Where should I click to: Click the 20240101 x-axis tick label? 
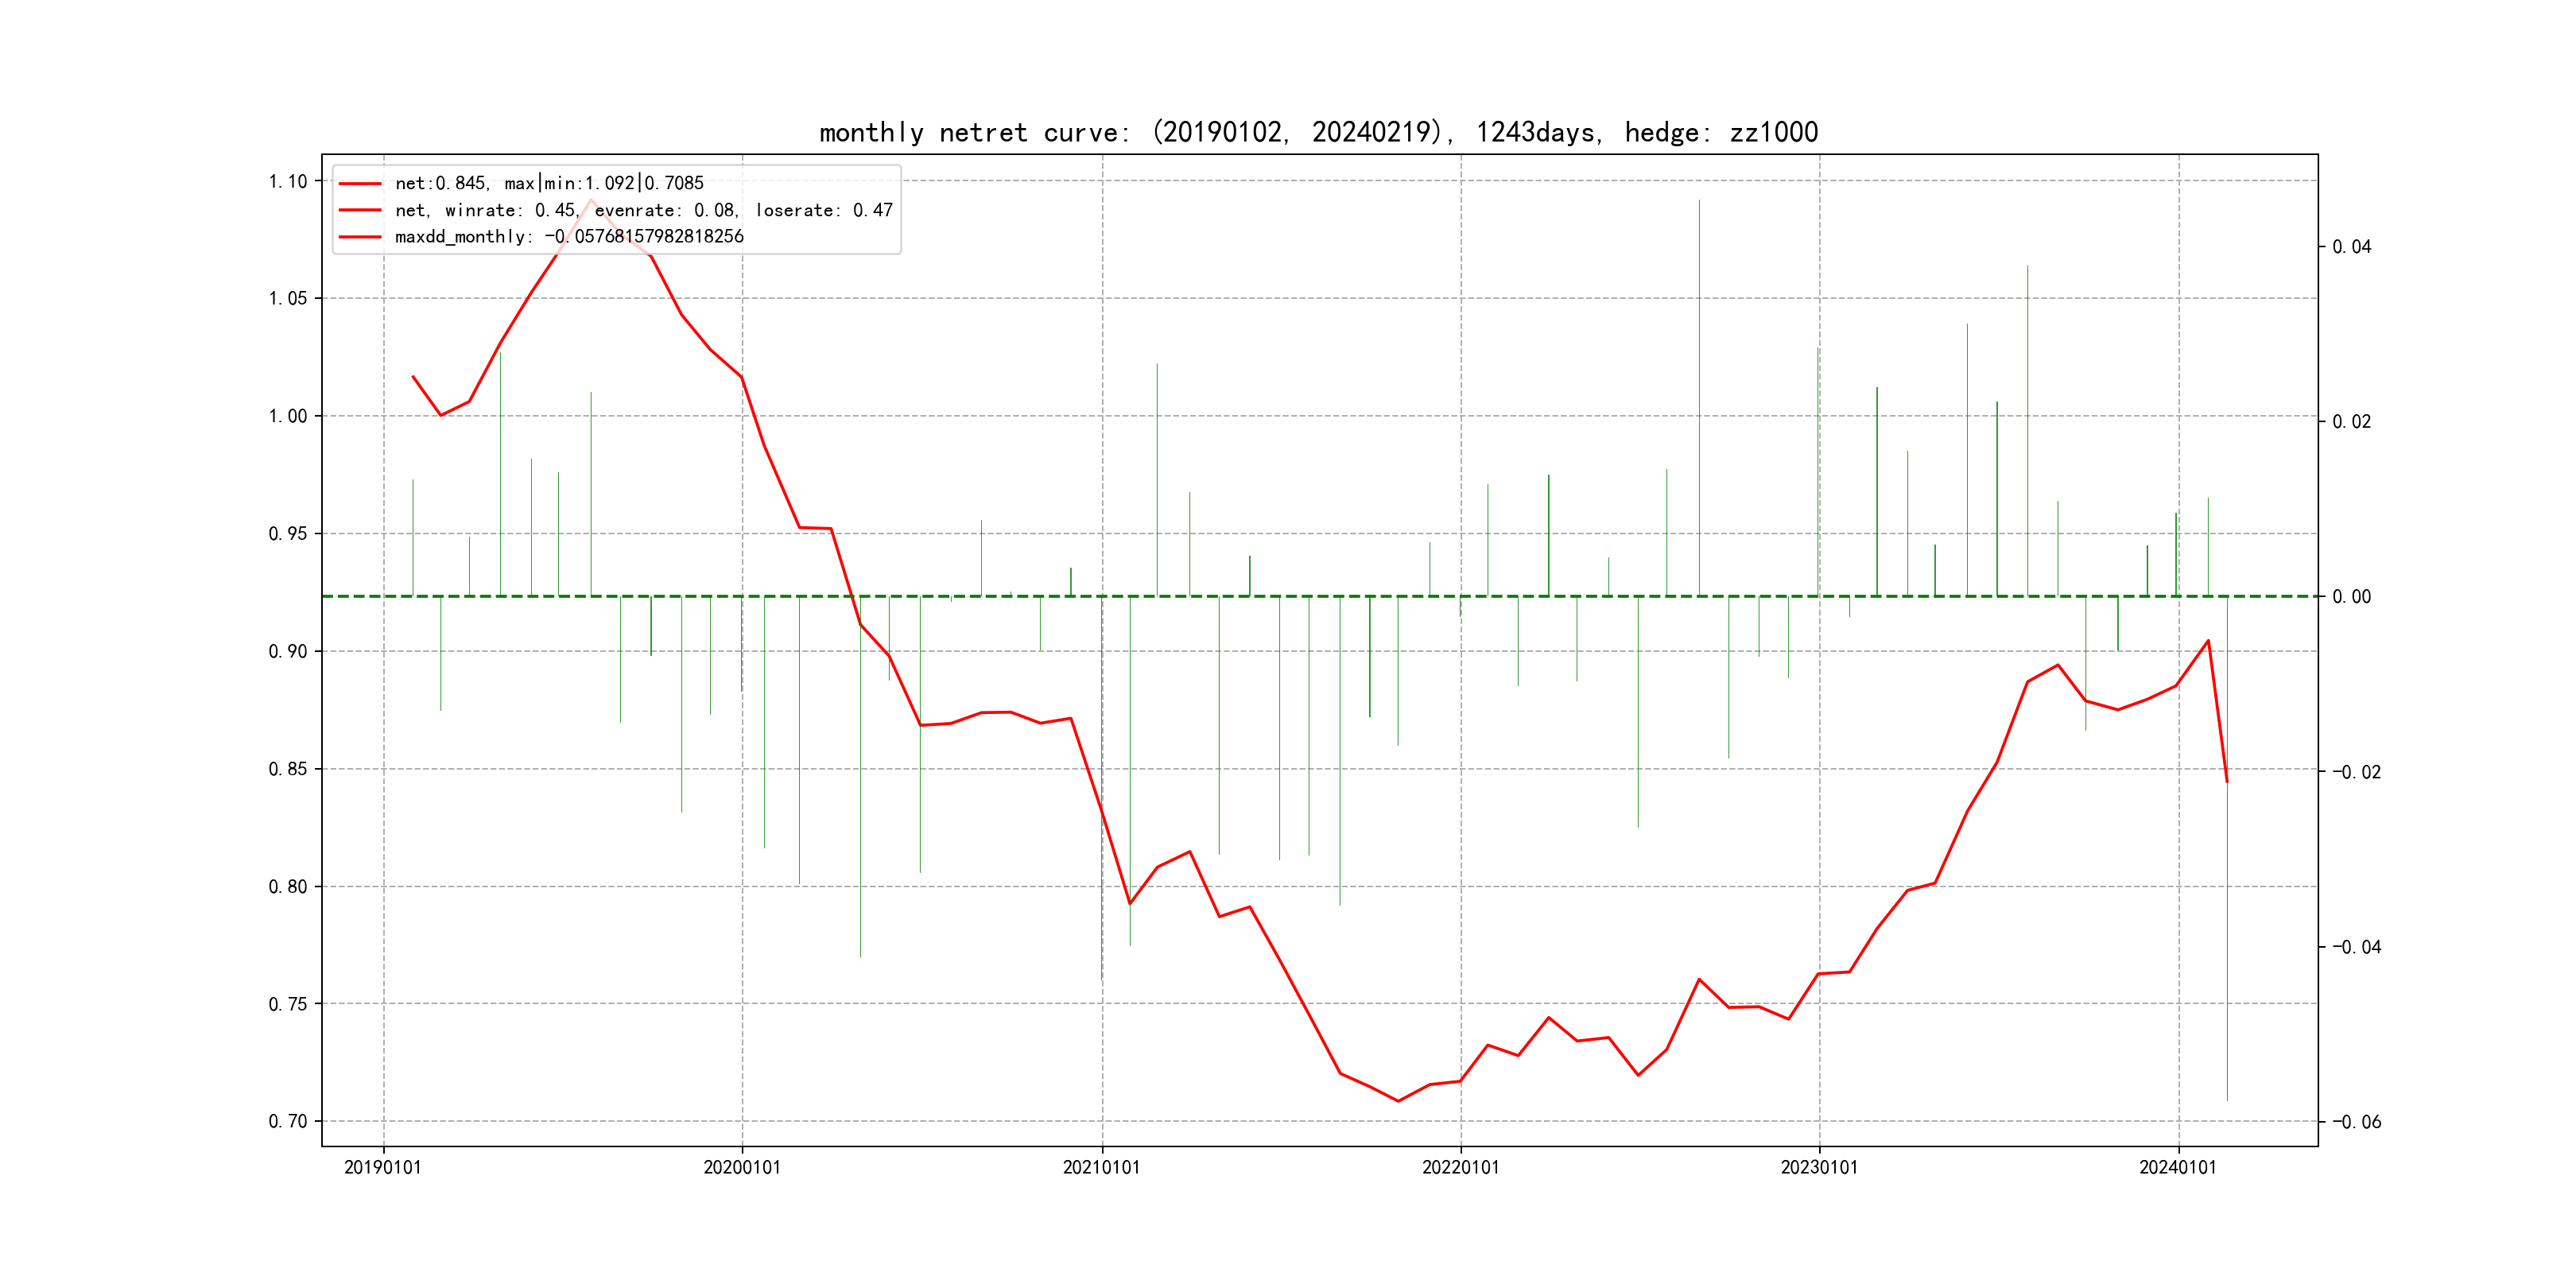coord(2178,1167)
